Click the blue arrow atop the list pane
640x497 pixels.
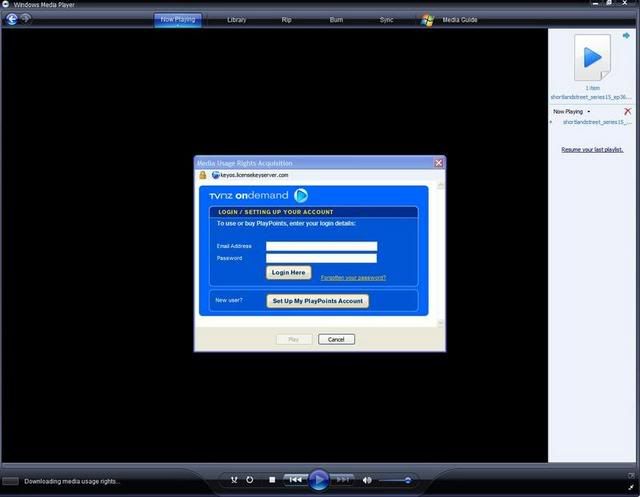626,36
